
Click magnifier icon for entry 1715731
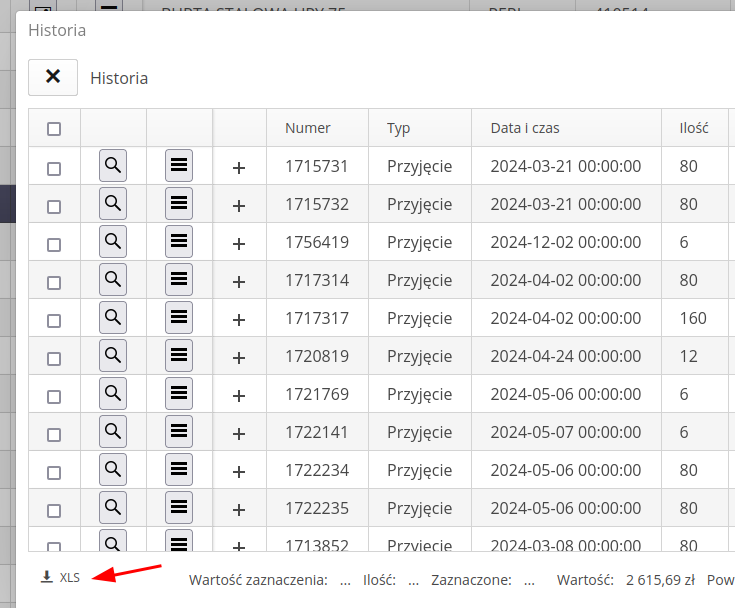pyautogui.click(x=113, y=165)
